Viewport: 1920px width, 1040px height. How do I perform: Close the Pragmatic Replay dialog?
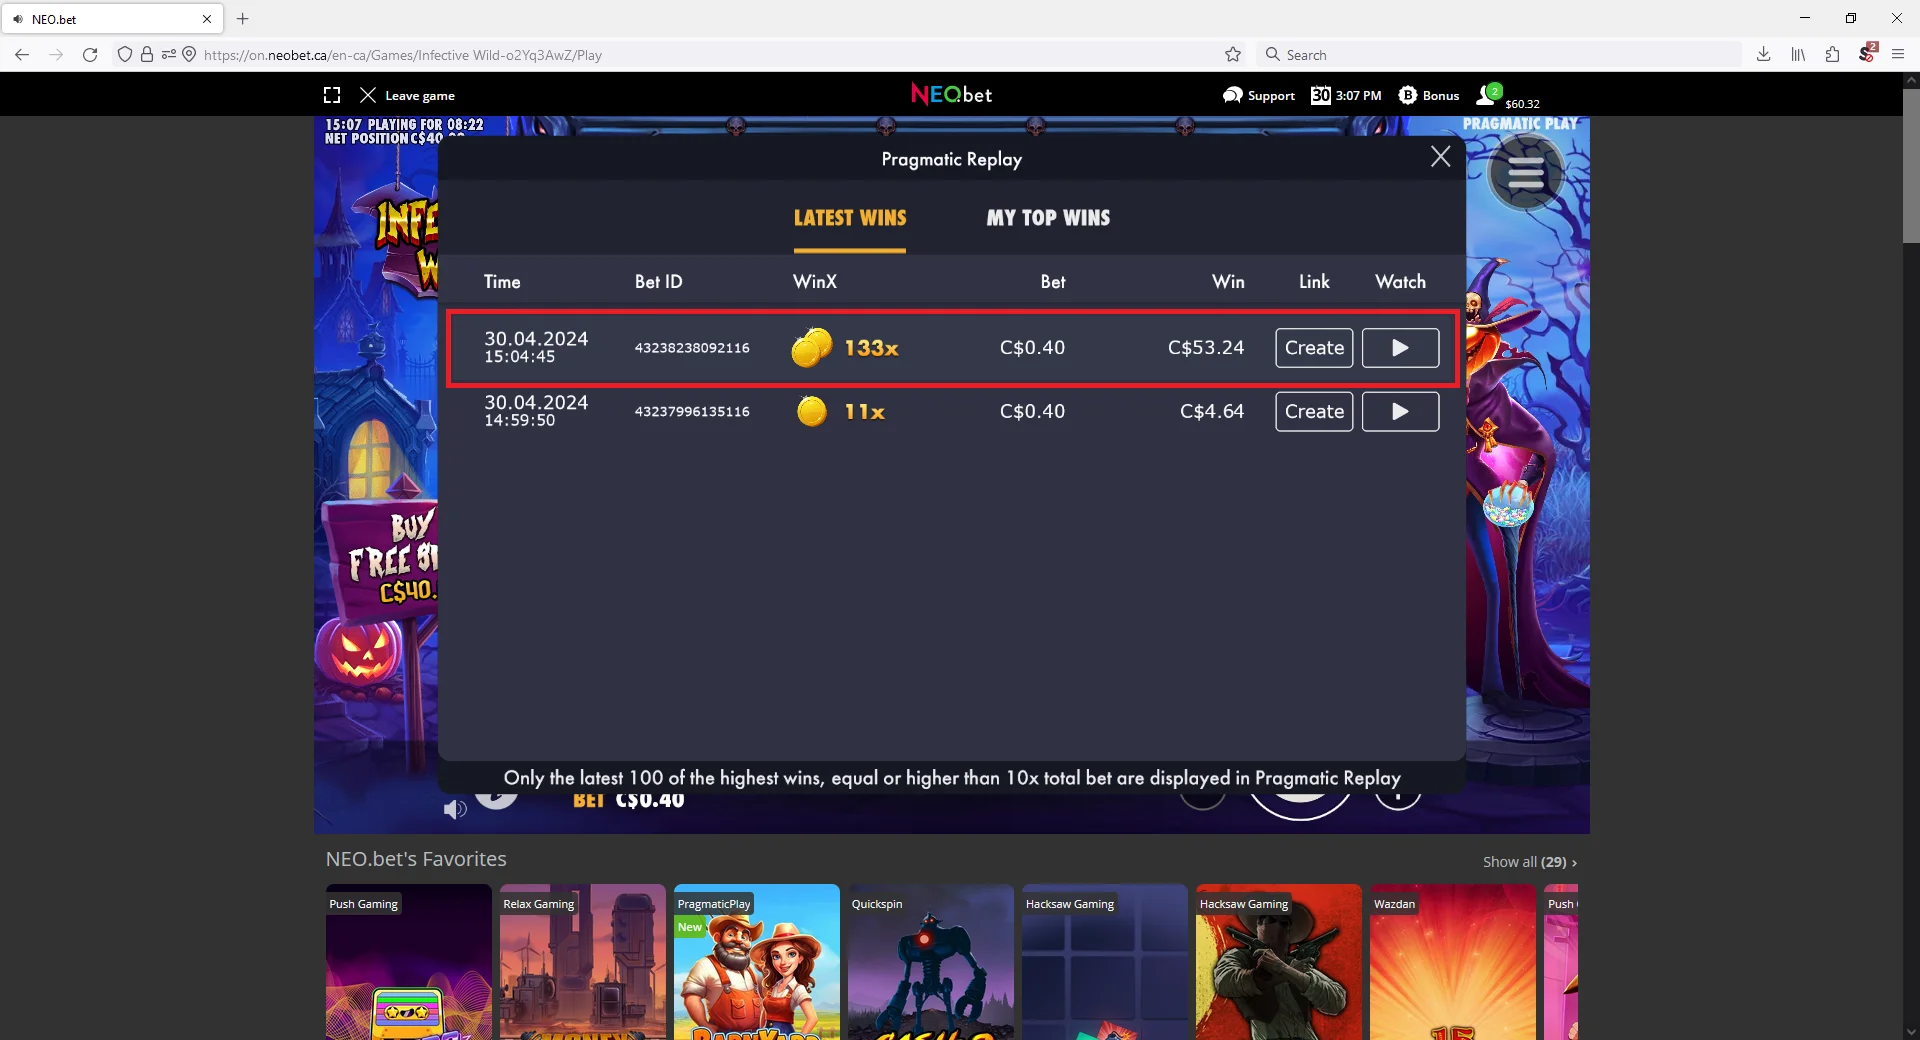(x=1440, y=157)
